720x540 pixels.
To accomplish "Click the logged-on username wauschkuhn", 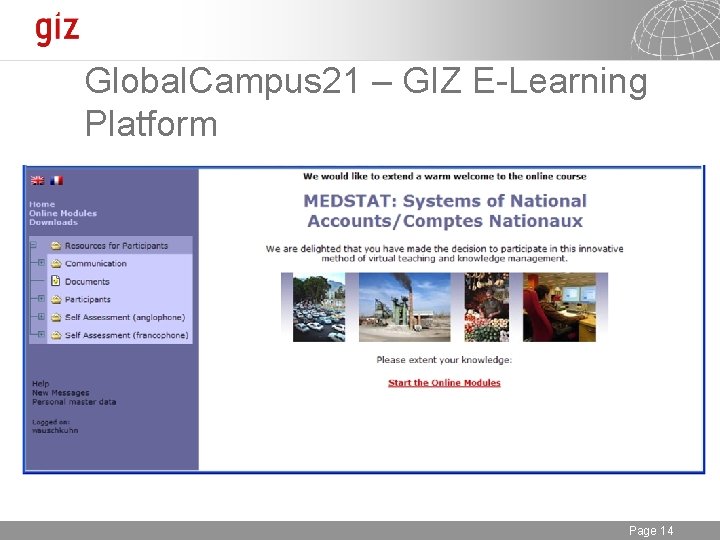I will tap(55, 431).
